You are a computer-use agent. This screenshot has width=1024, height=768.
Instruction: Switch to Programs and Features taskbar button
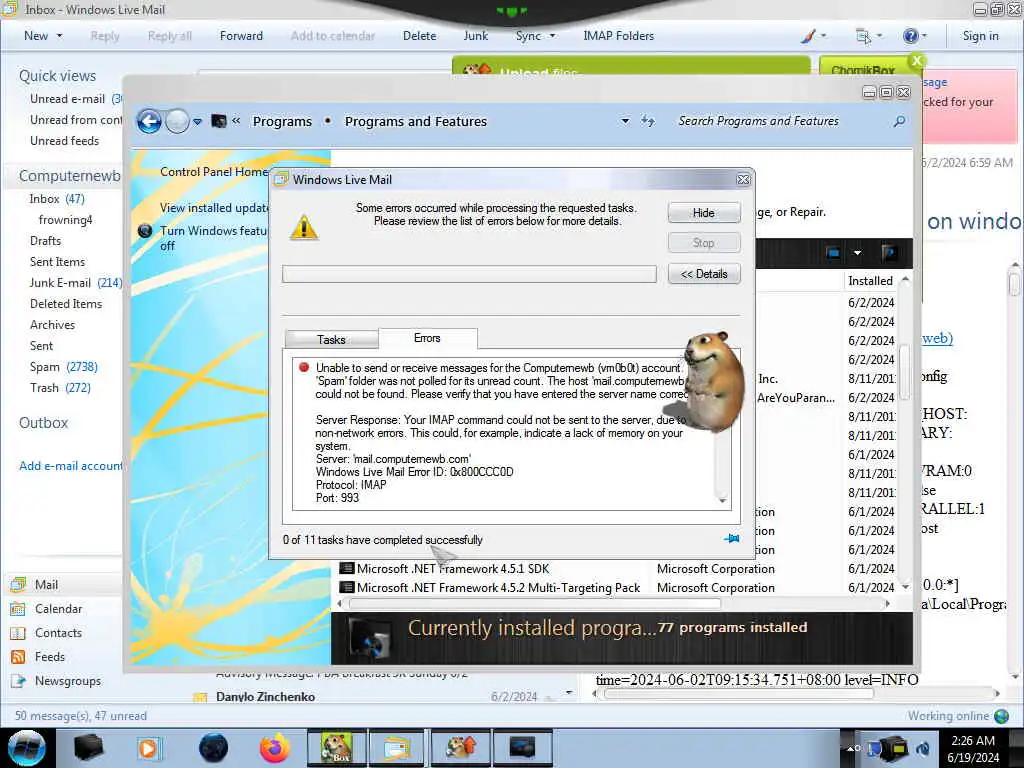pos(522,748)
